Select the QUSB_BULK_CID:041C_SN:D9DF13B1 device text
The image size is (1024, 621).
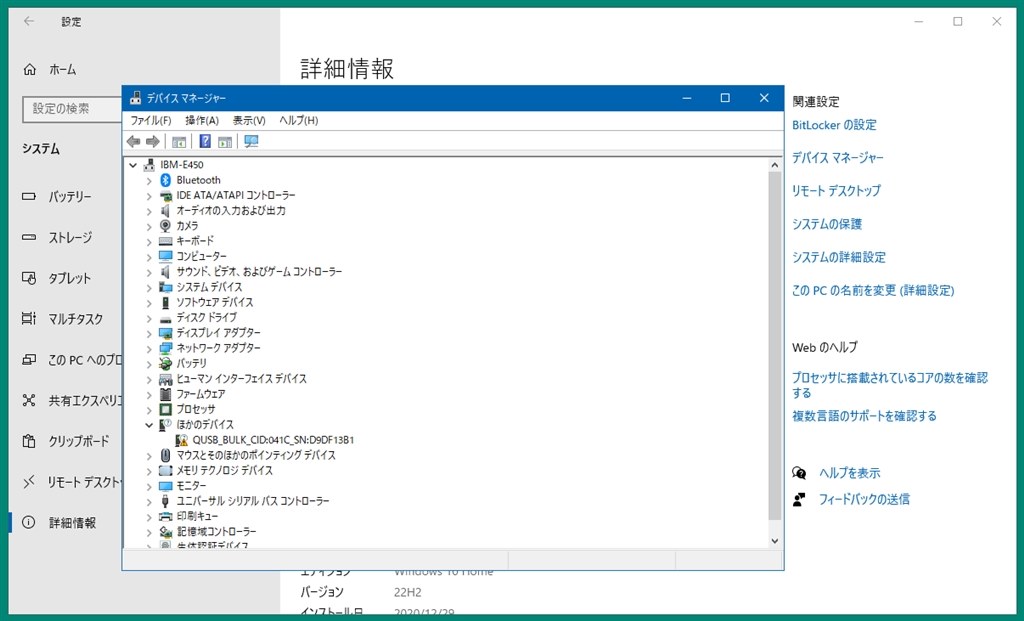273,440
